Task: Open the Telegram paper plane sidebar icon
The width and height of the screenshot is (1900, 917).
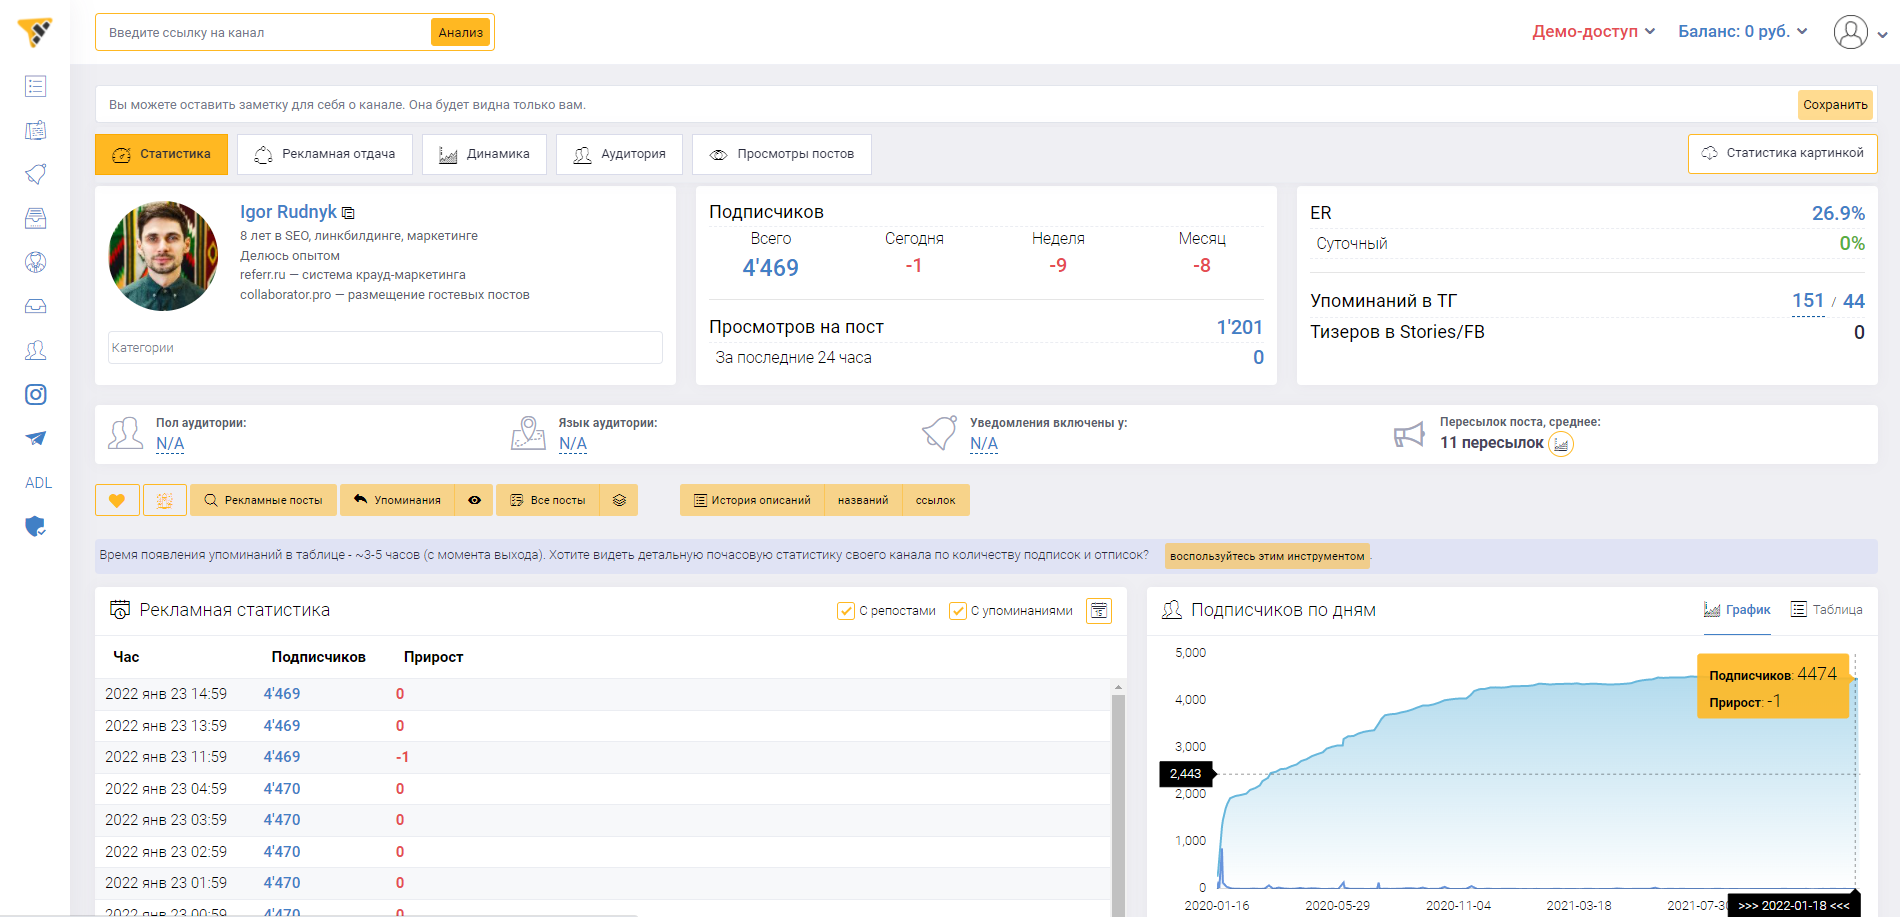Action: (x=36, y=438)
